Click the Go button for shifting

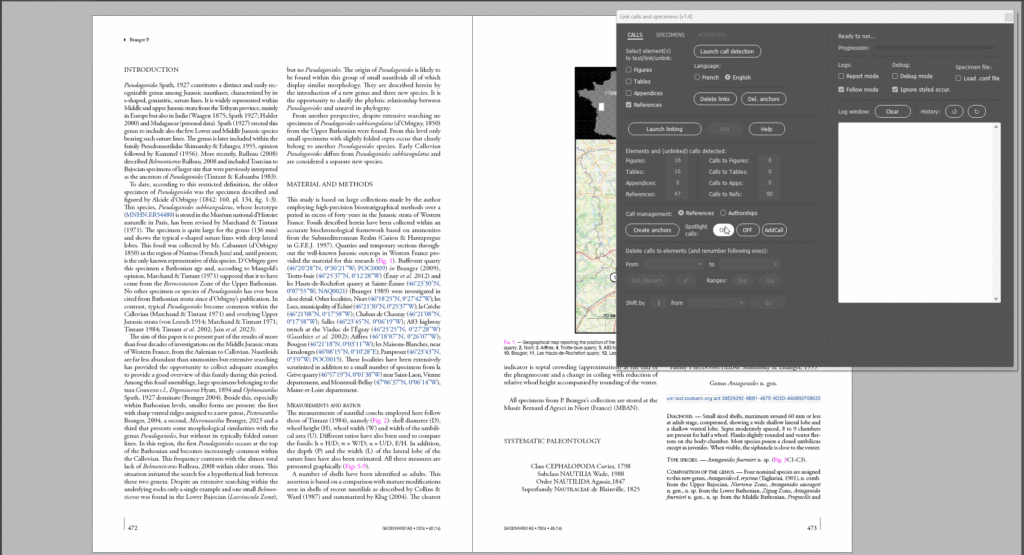click(x=767, y=303)
